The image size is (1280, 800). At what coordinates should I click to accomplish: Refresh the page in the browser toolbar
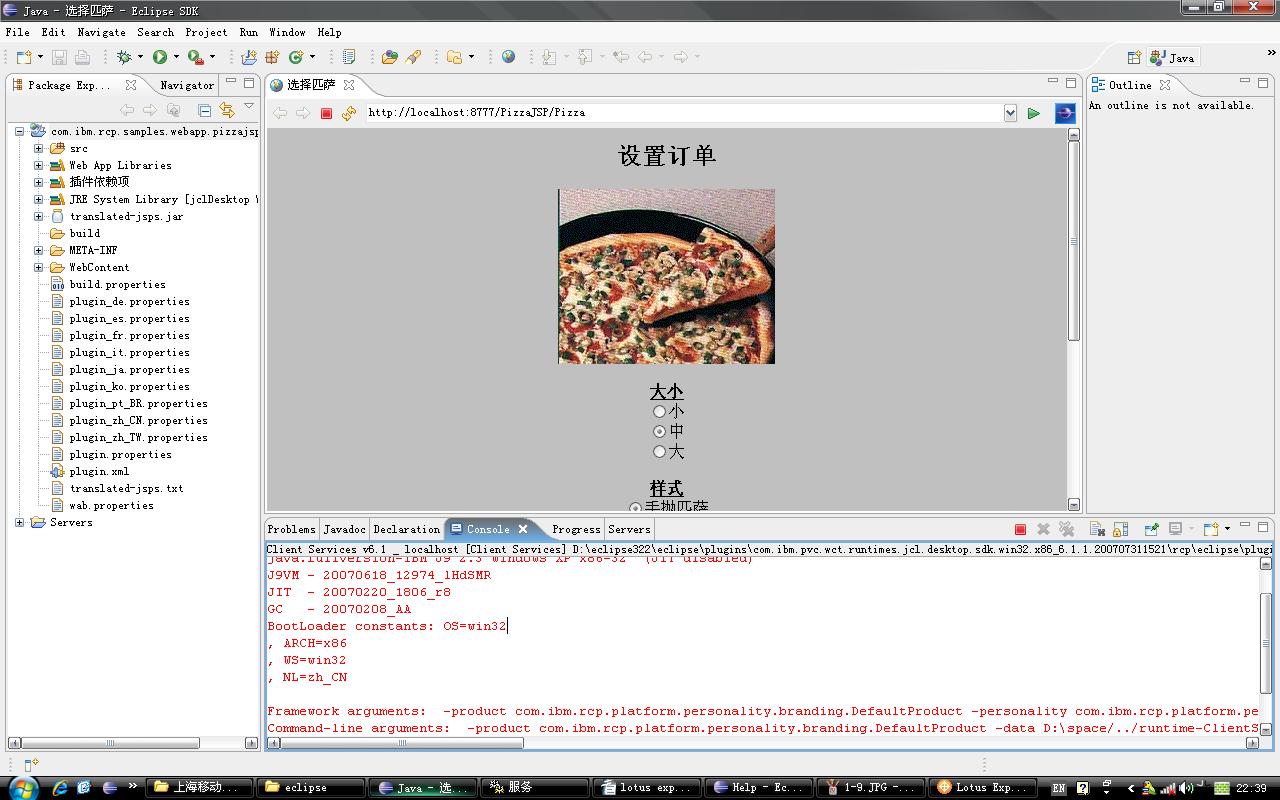pyautogui.click(x=348, y=113)
